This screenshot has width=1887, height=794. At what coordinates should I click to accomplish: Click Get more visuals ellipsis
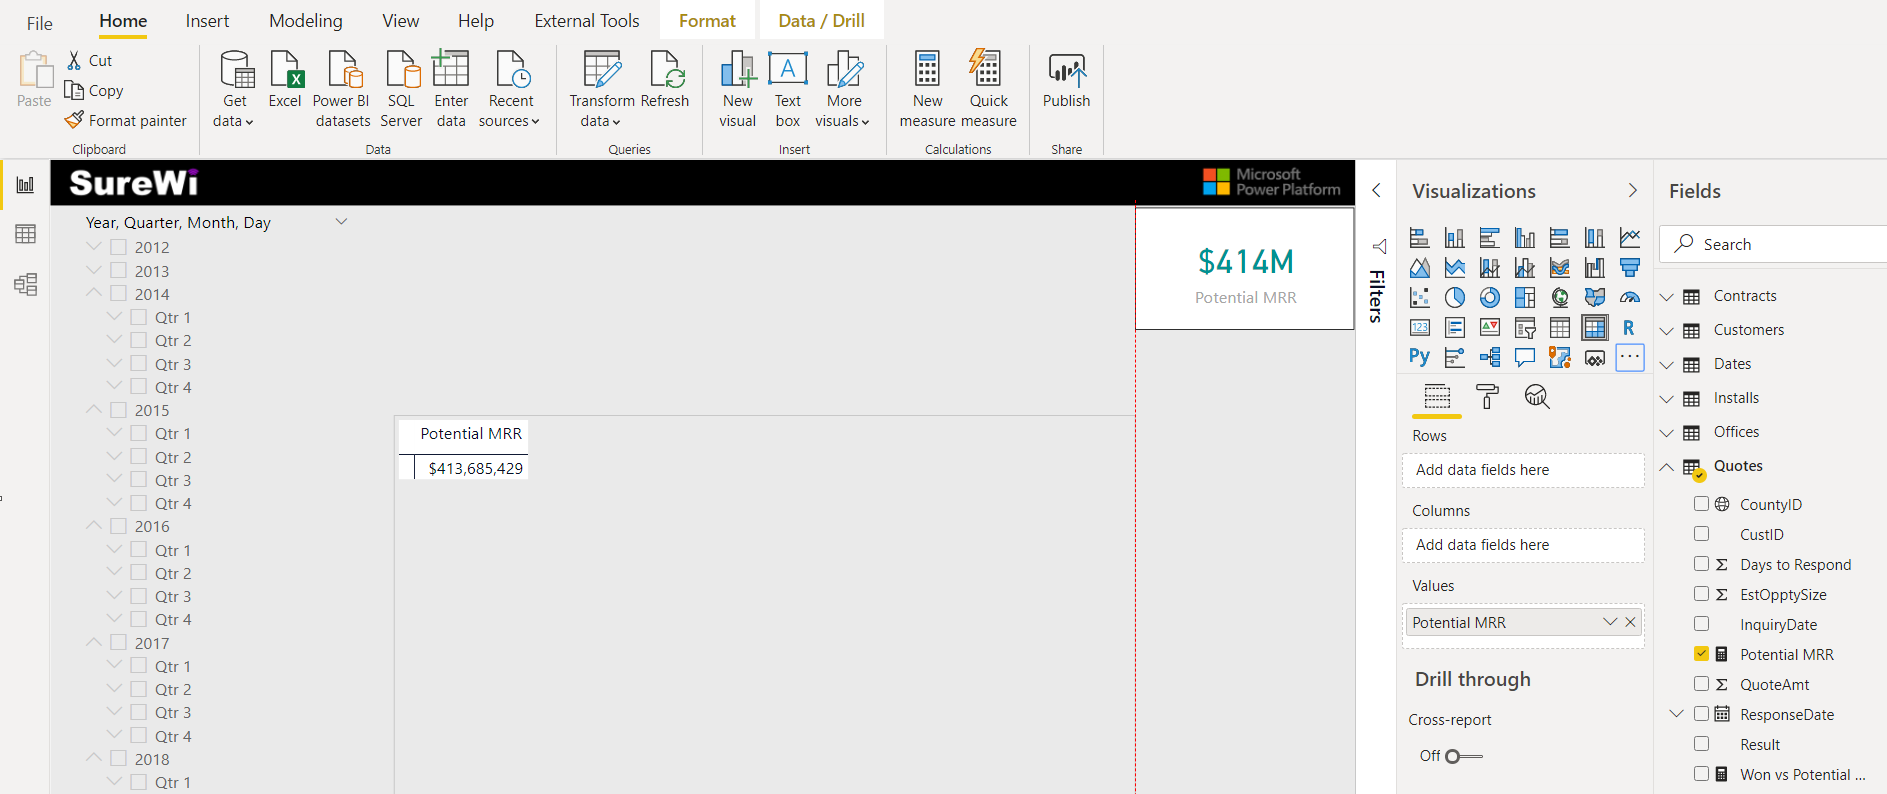[1630, 357]
